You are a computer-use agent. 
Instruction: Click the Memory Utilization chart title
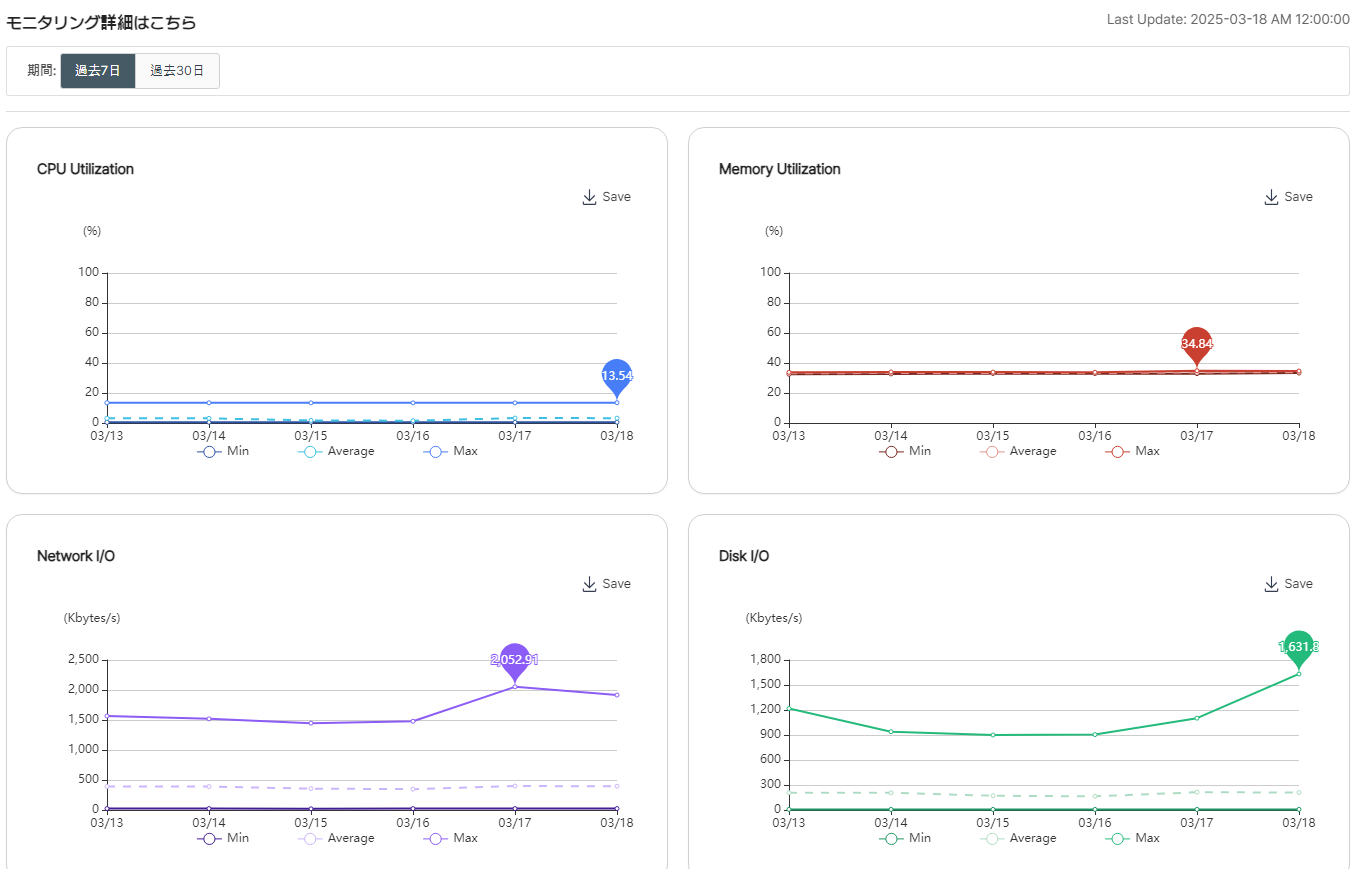(x=780, y=169)
